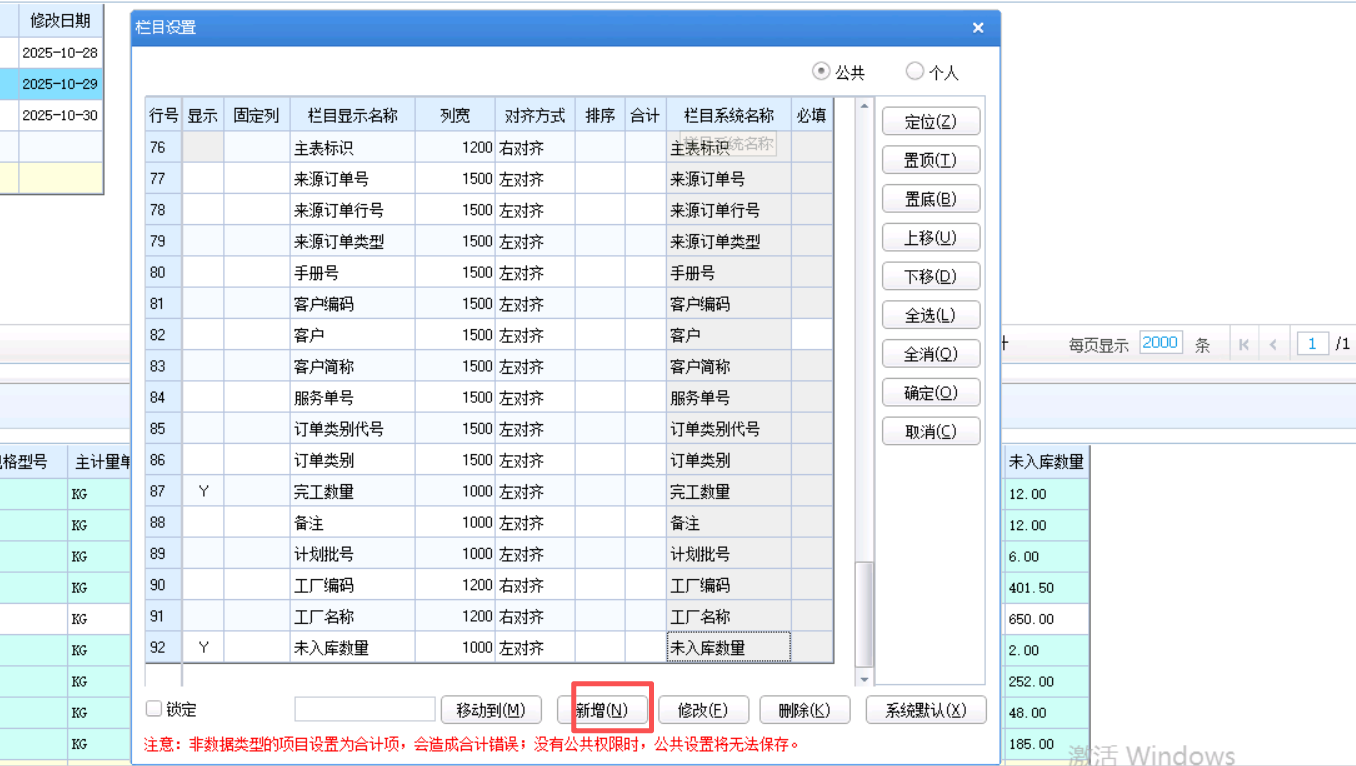Click the input field beside 移动到(M)

(364, 710)
